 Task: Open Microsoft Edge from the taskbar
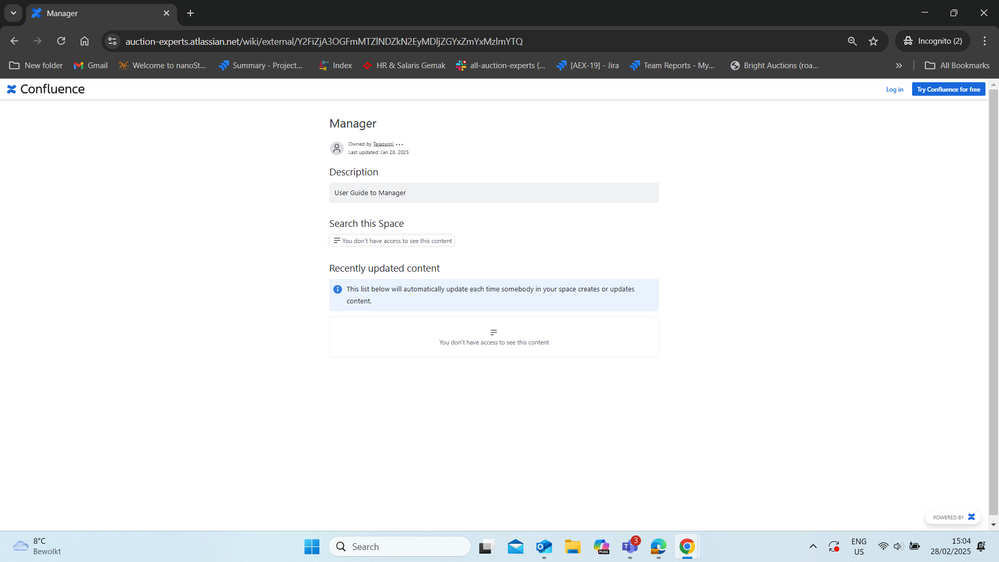tap(658, 546)
